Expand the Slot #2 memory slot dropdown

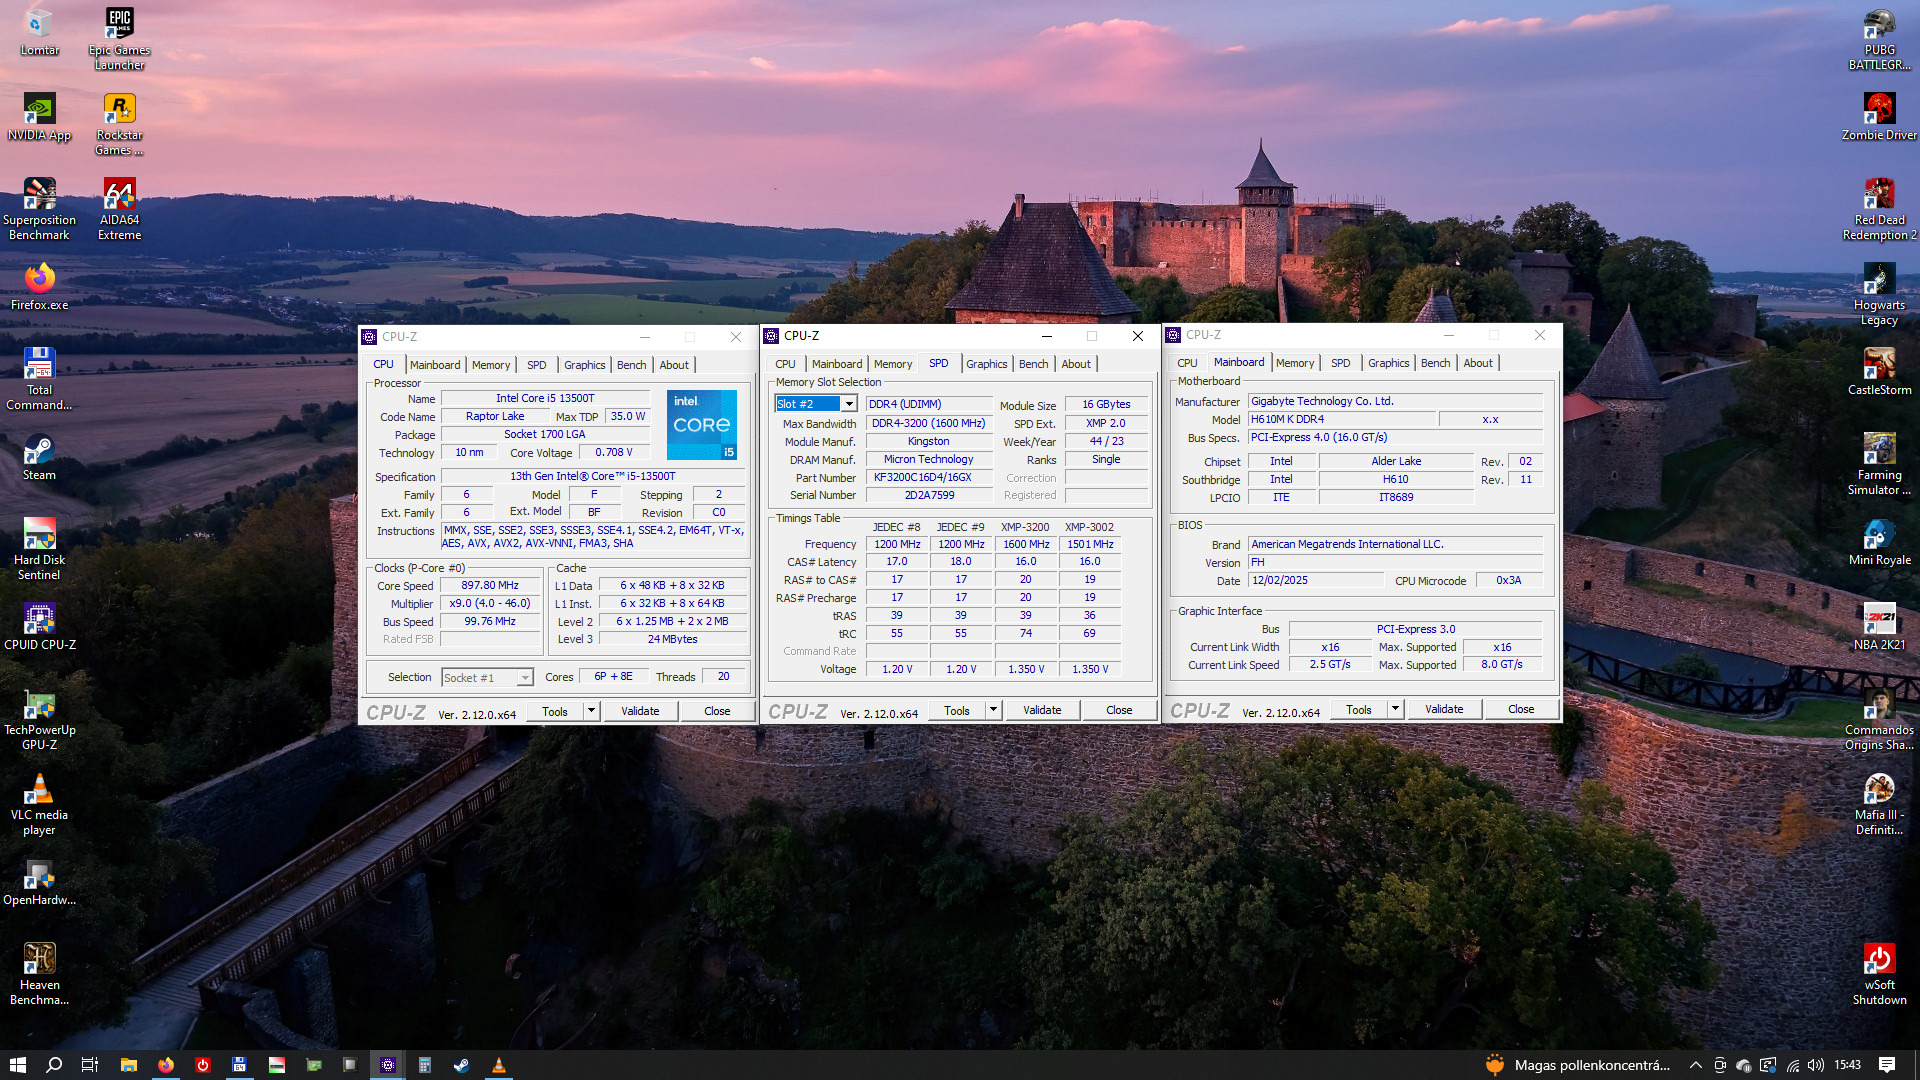click(849, 404)
